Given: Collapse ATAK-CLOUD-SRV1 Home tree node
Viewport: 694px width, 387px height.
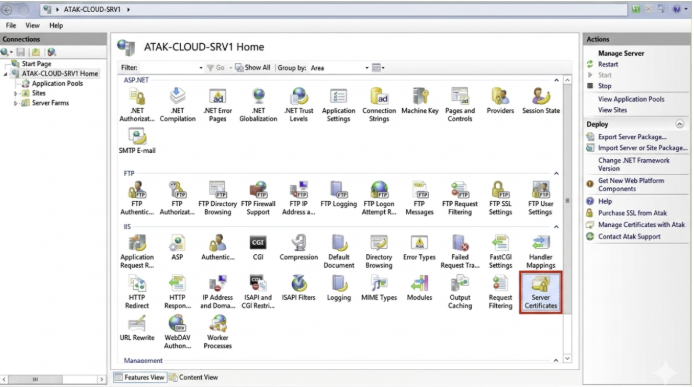Looking at the screenshot, I should point(5,74).
